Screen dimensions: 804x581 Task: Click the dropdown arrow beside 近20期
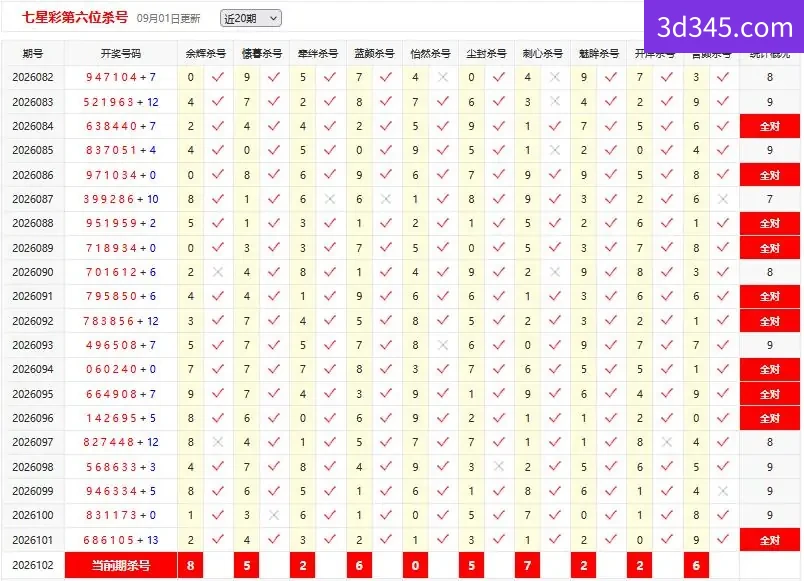click(x=273, y=18)
